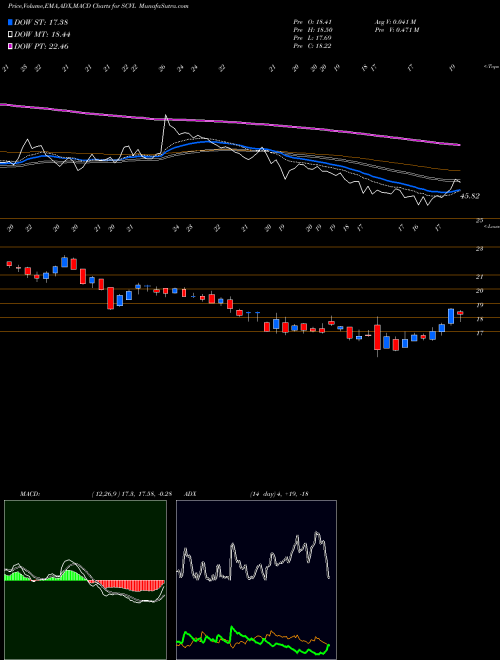The height and width of the screenshot is (660, 500).
Task: Click the 'MACD:' panel heading
Action: tap(29, 494)
